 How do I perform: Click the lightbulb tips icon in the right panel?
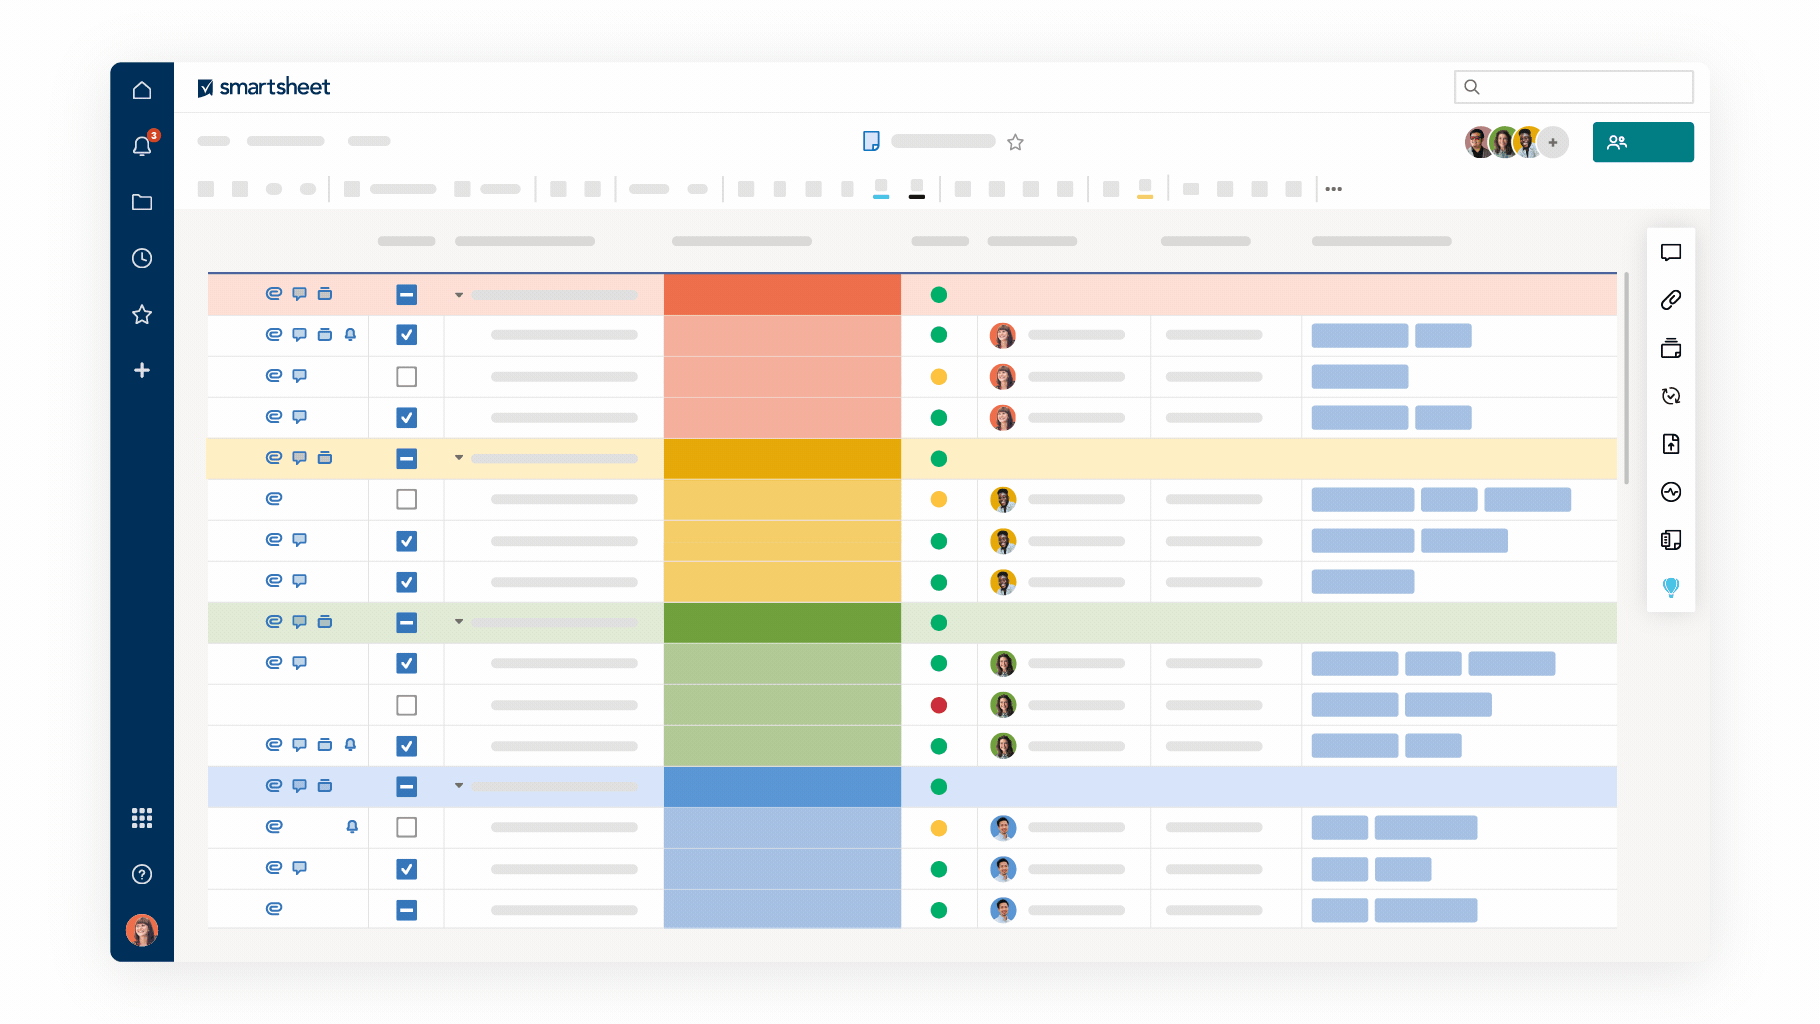coord(1671,588)
